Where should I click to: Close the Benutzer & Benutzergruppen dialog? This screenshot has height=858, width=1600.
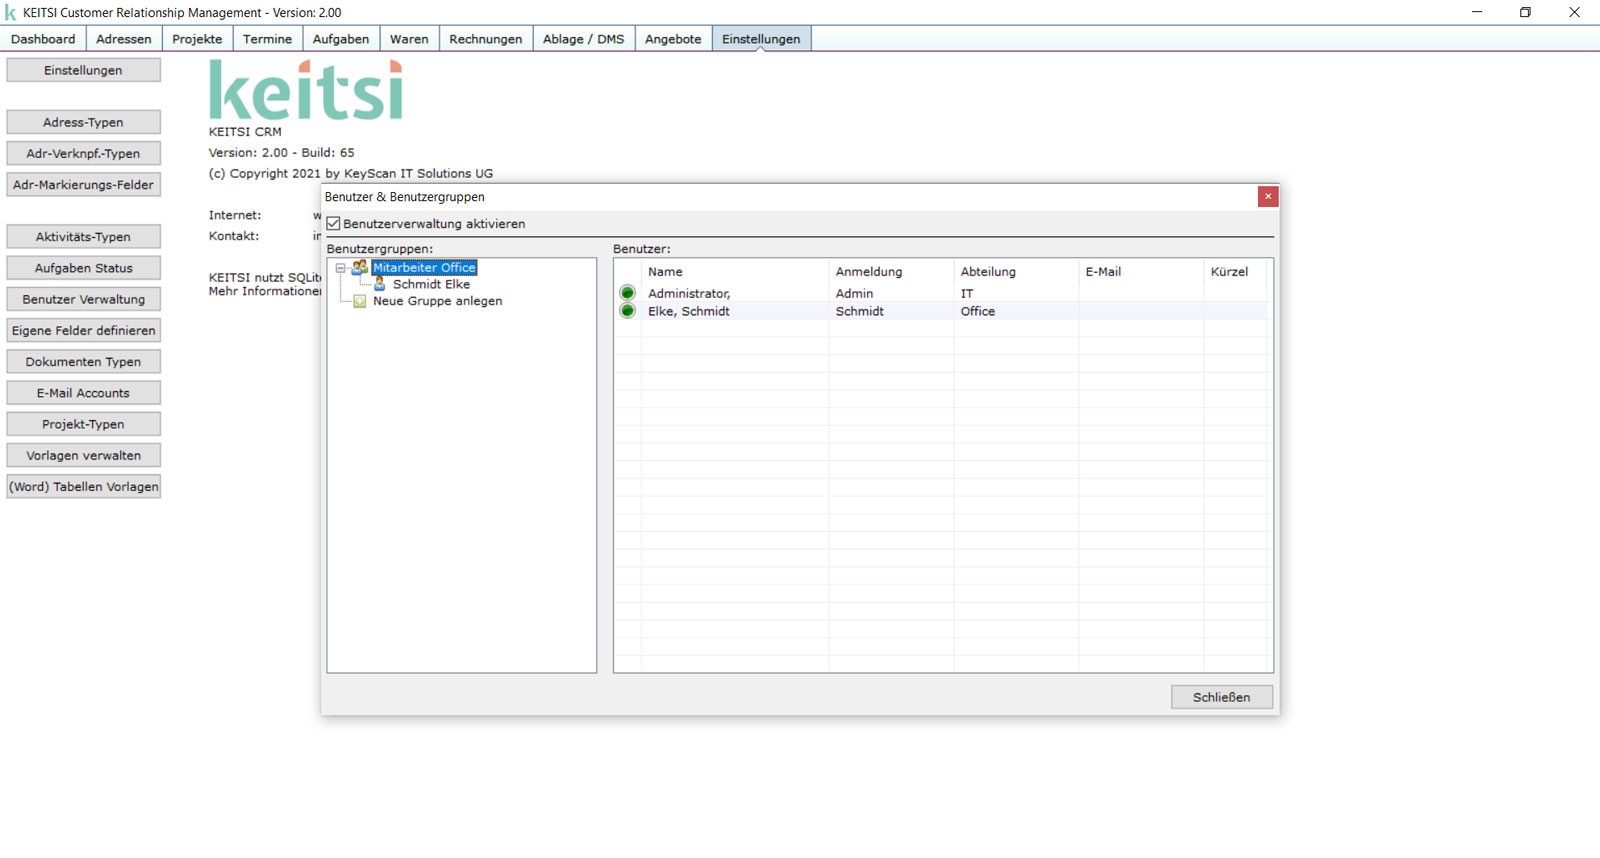pyautogui.click(x=1268, y=196)
